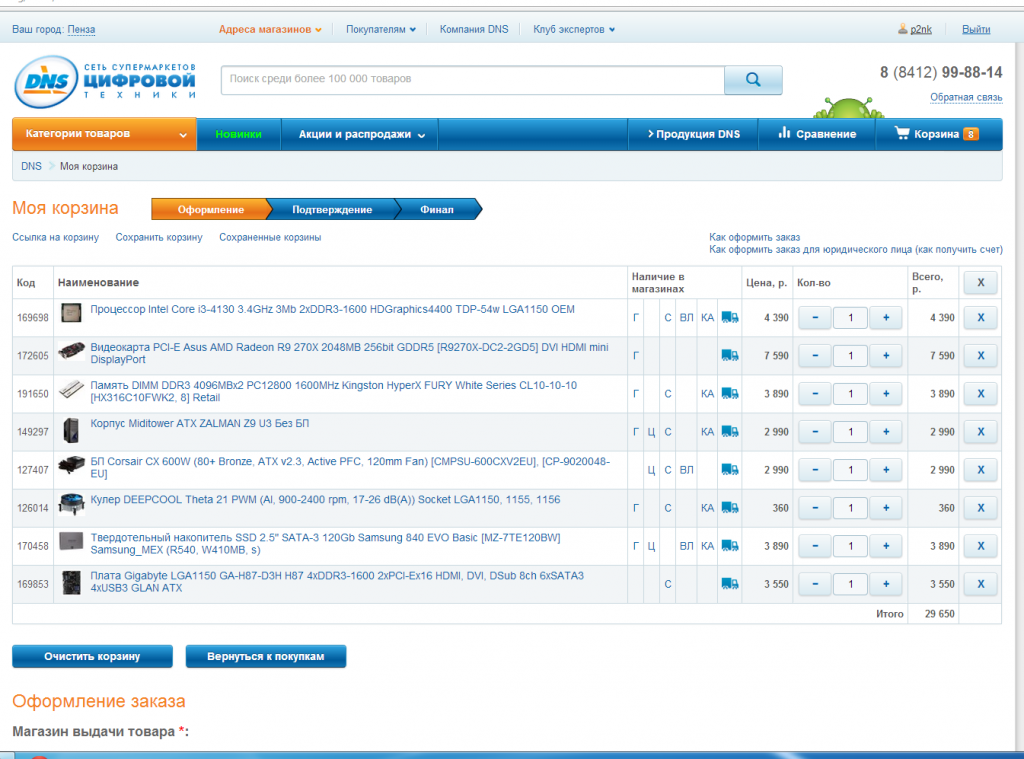Open the Новинки menu item
Viewport: 1024px width, 759px height.
[238, 134]
